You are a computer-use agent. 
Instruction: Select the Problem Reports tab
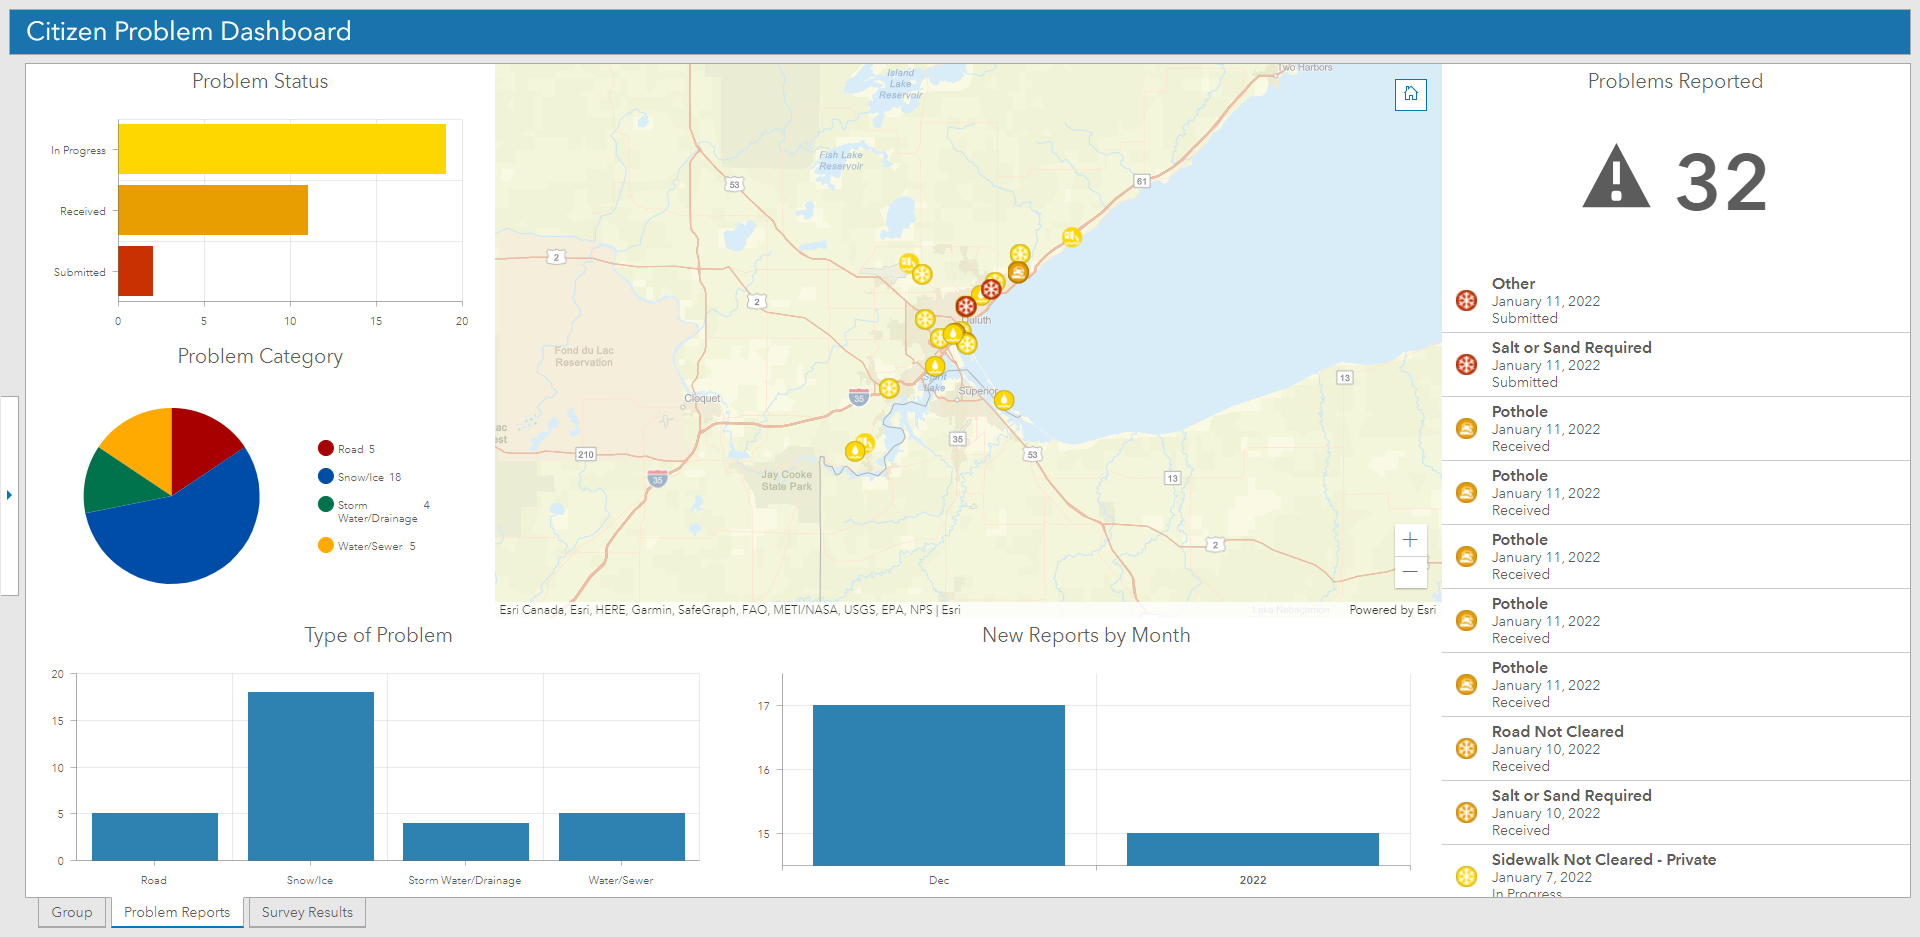(x=177, y=912)
